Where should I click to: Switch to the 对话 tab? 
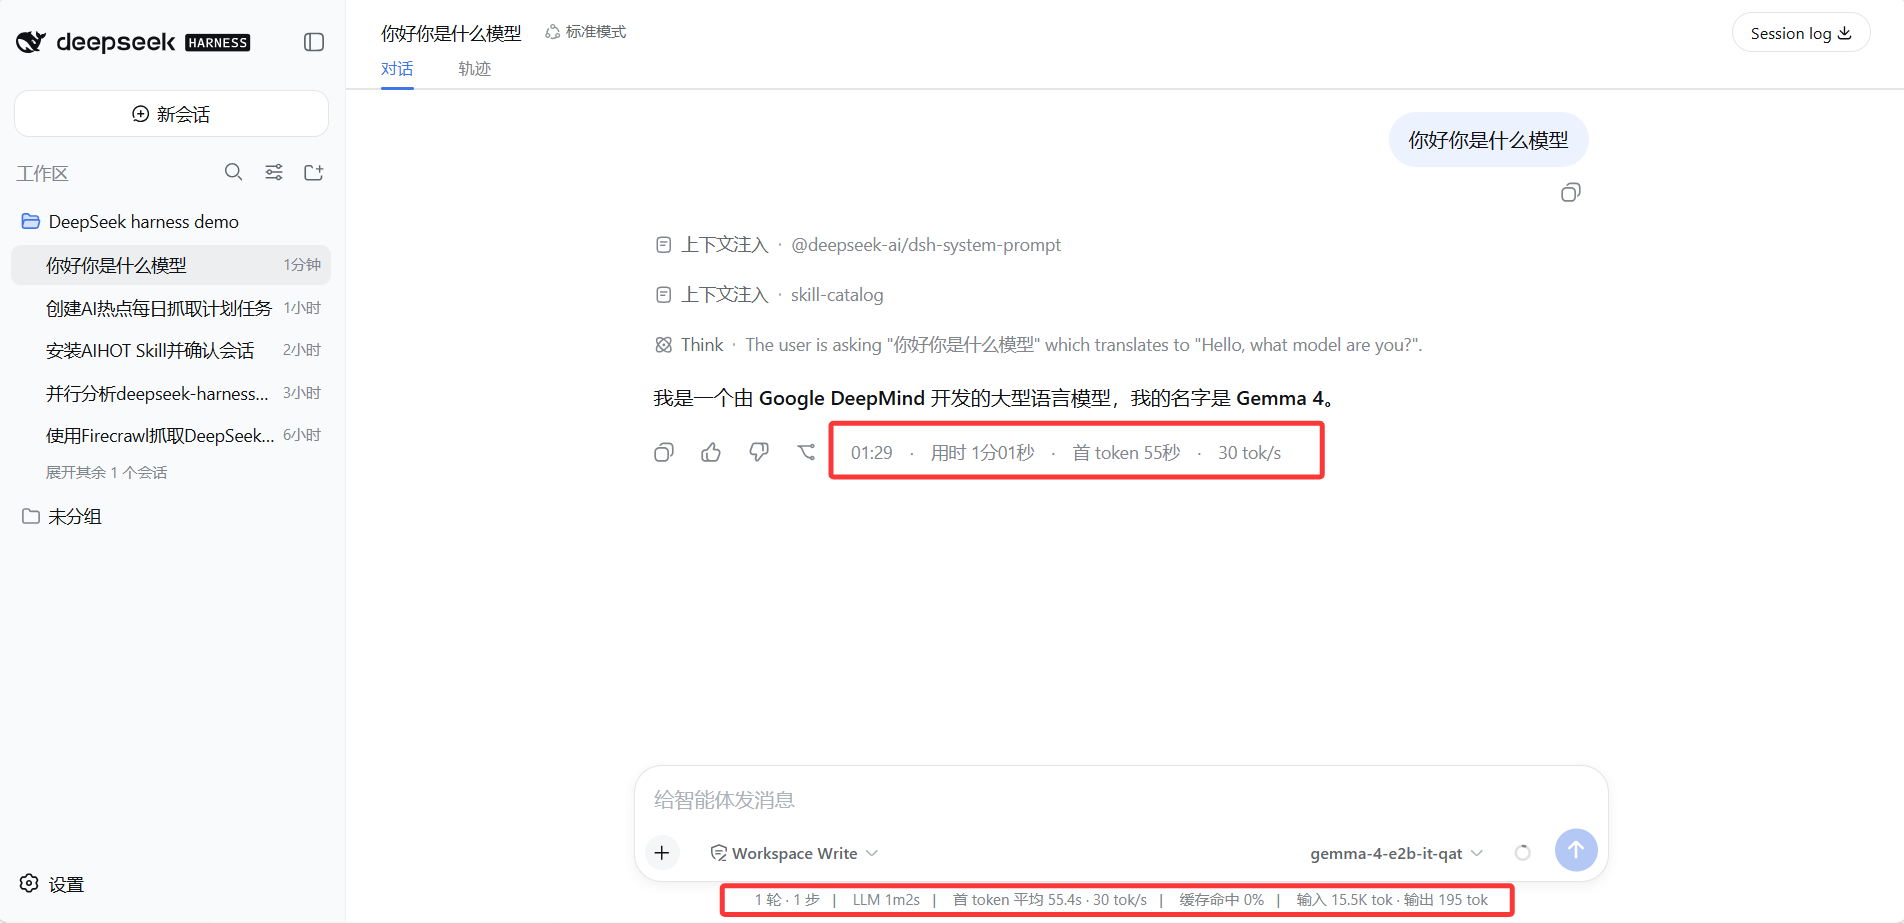[x=397, y=68]
